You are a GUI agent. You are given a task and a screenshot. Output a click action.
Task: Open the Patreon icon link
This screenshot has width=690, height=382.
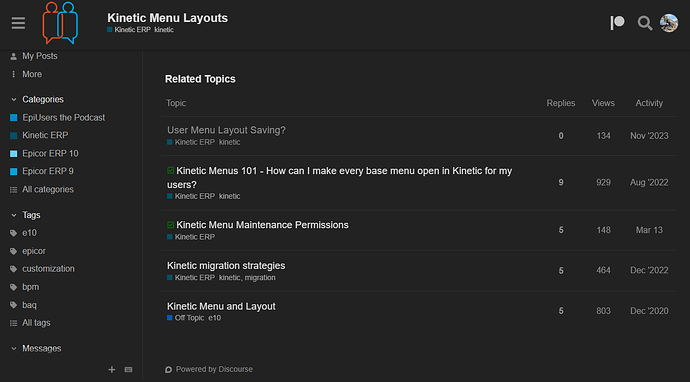(x=617, y=23)
